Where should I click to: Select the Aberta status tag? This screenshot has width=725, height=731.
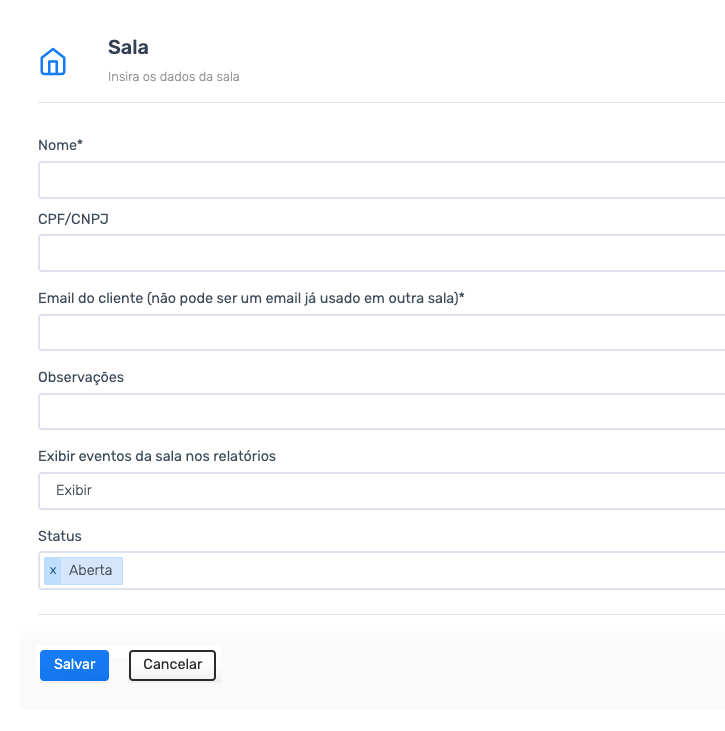pyautogui.click(x=91, y=571)
